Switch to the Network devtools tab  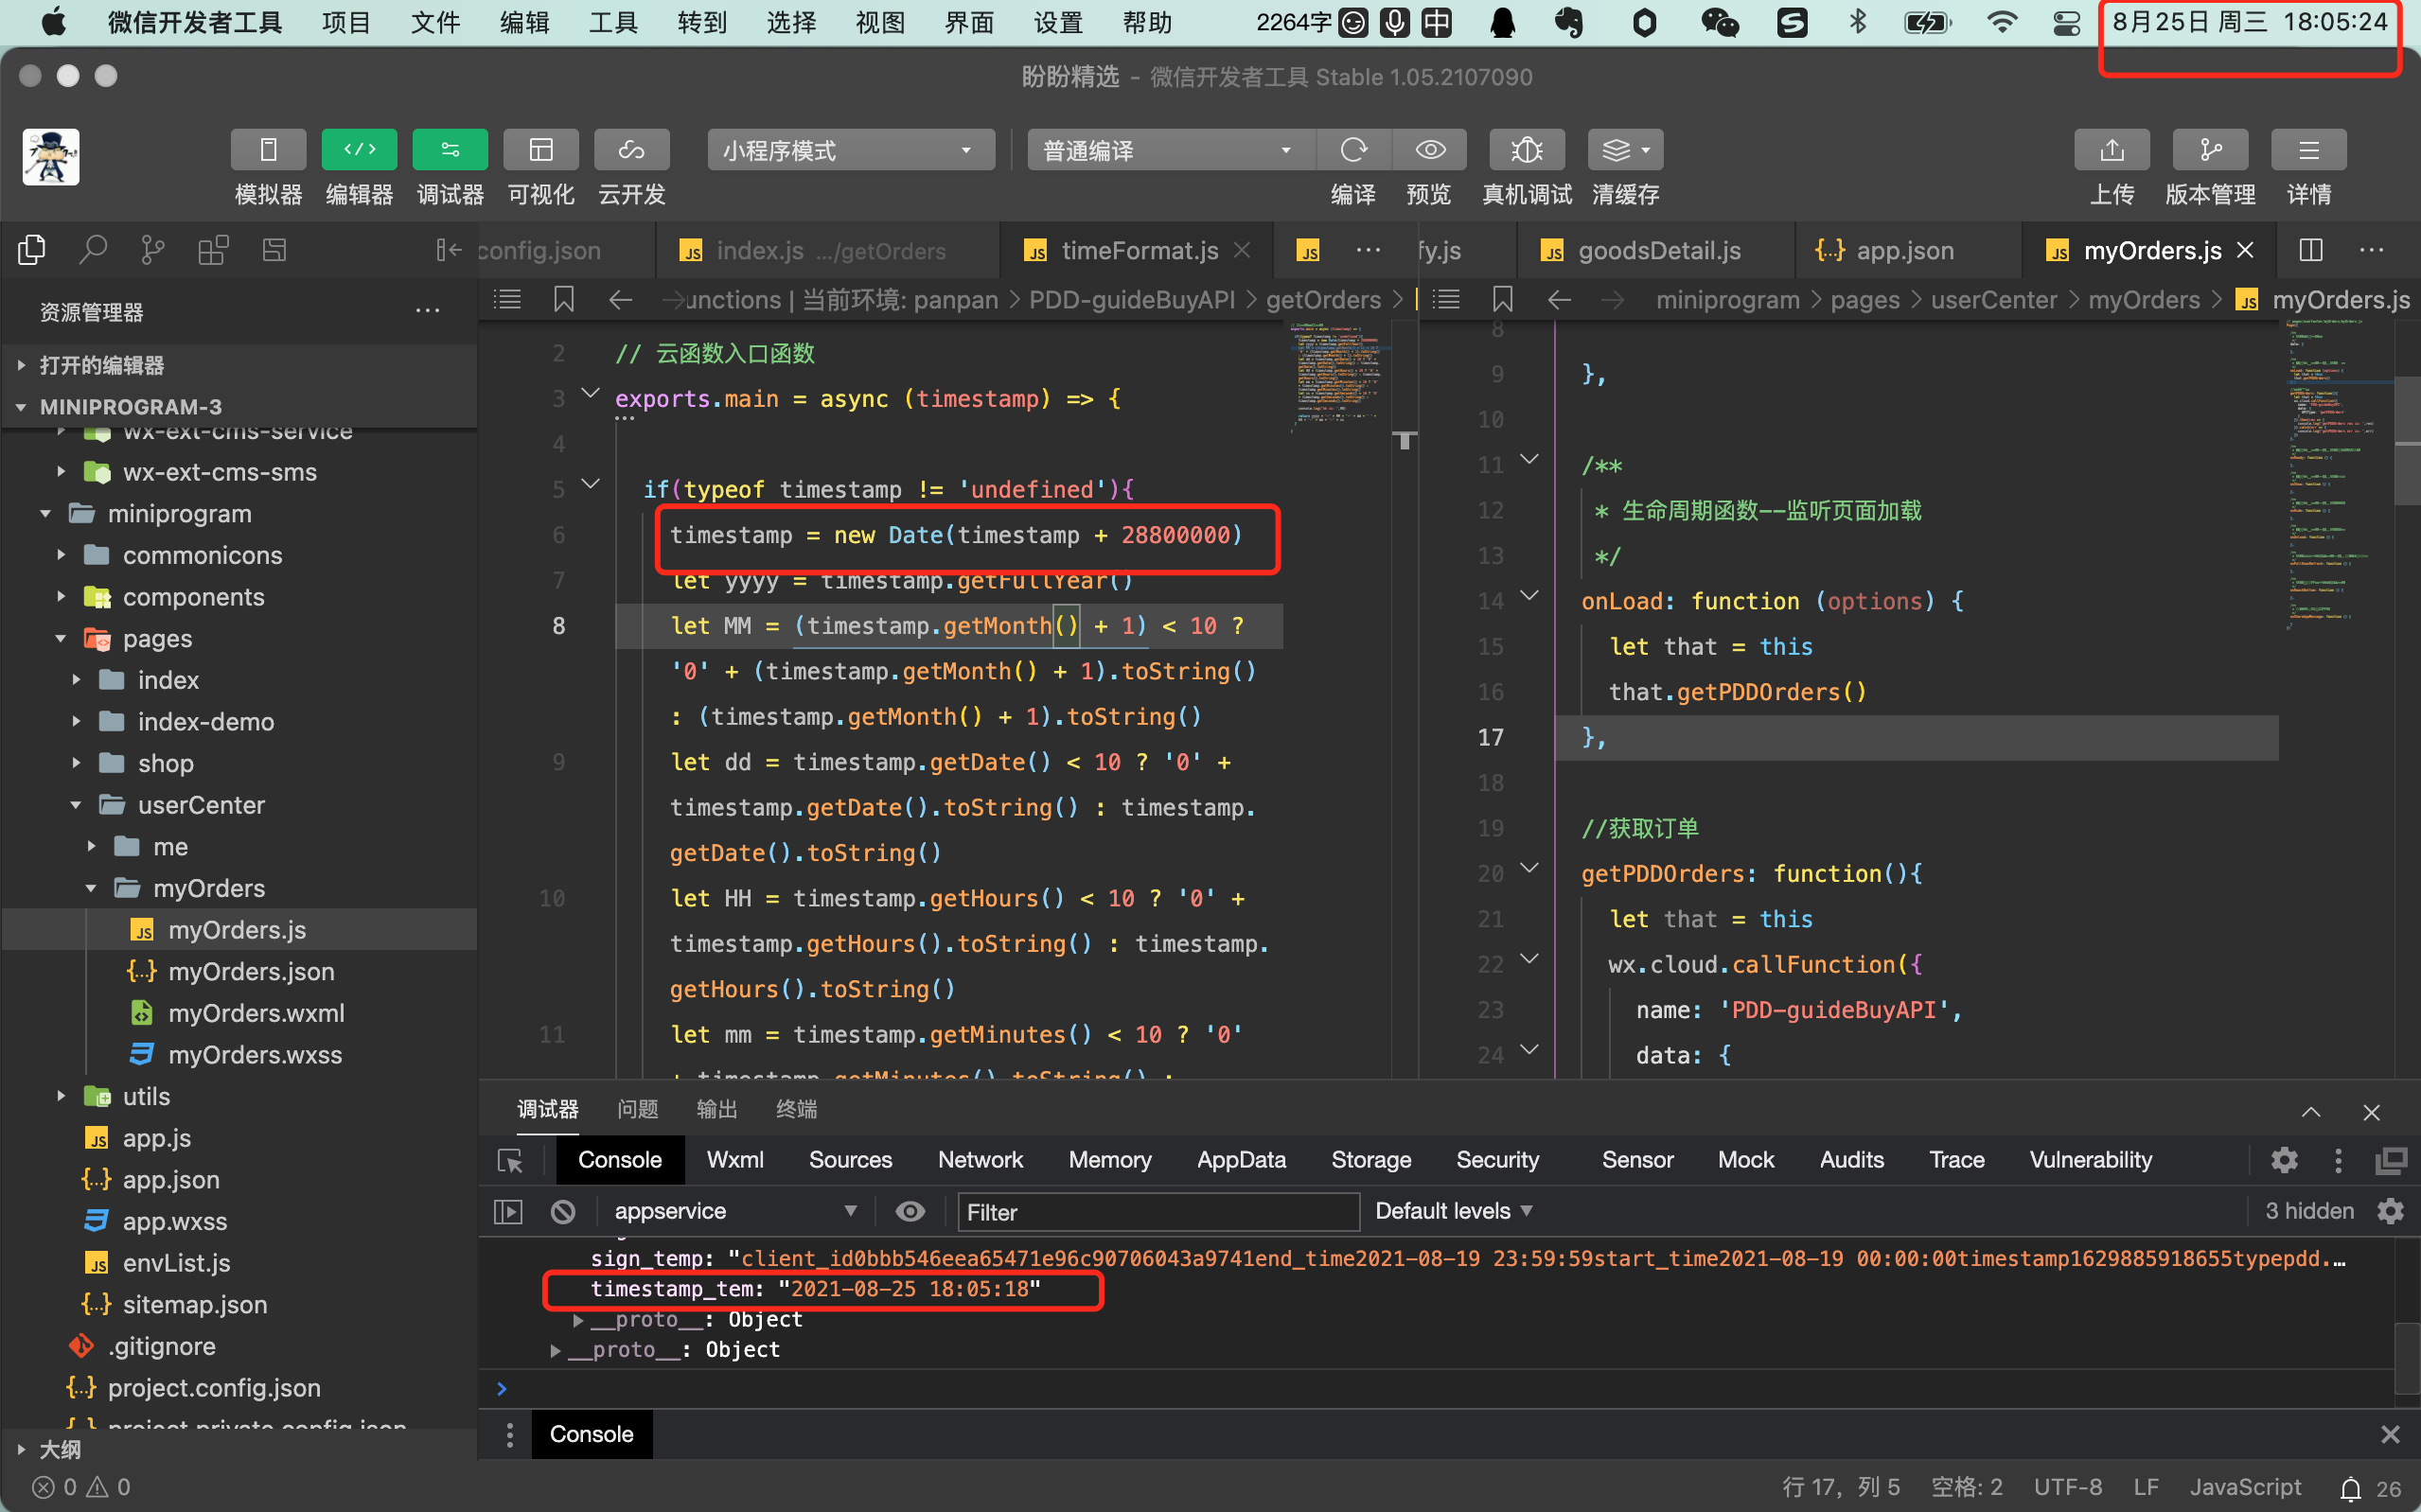click(979, 1160)
